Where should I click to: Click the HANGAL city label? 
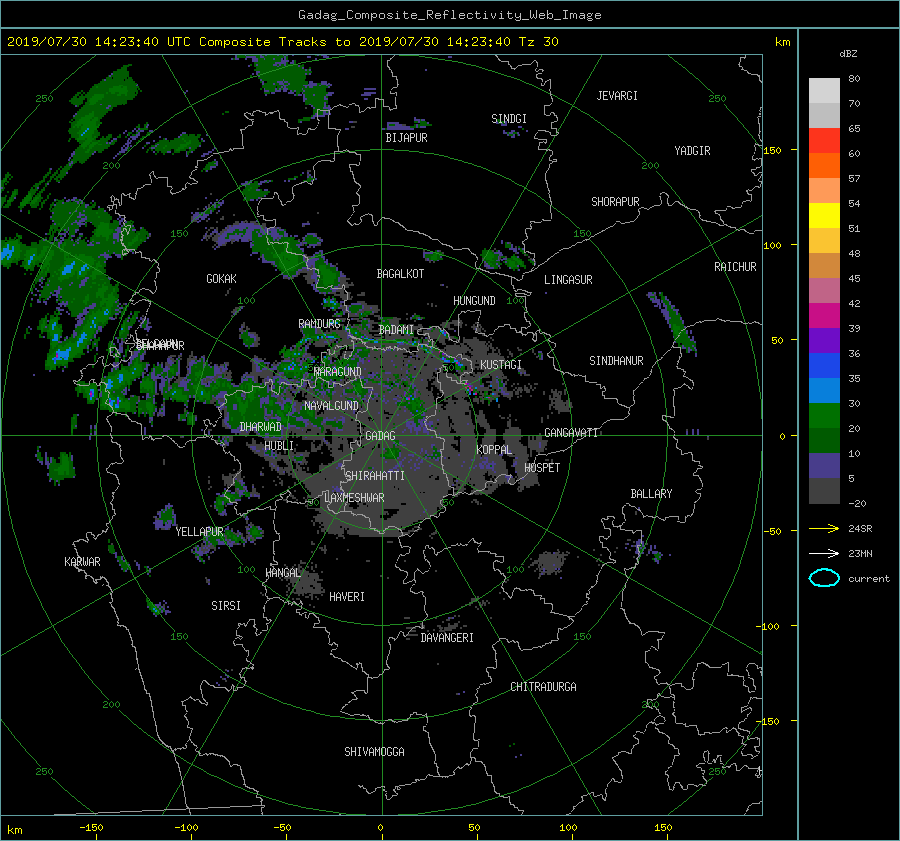click(x=282, y=573)
